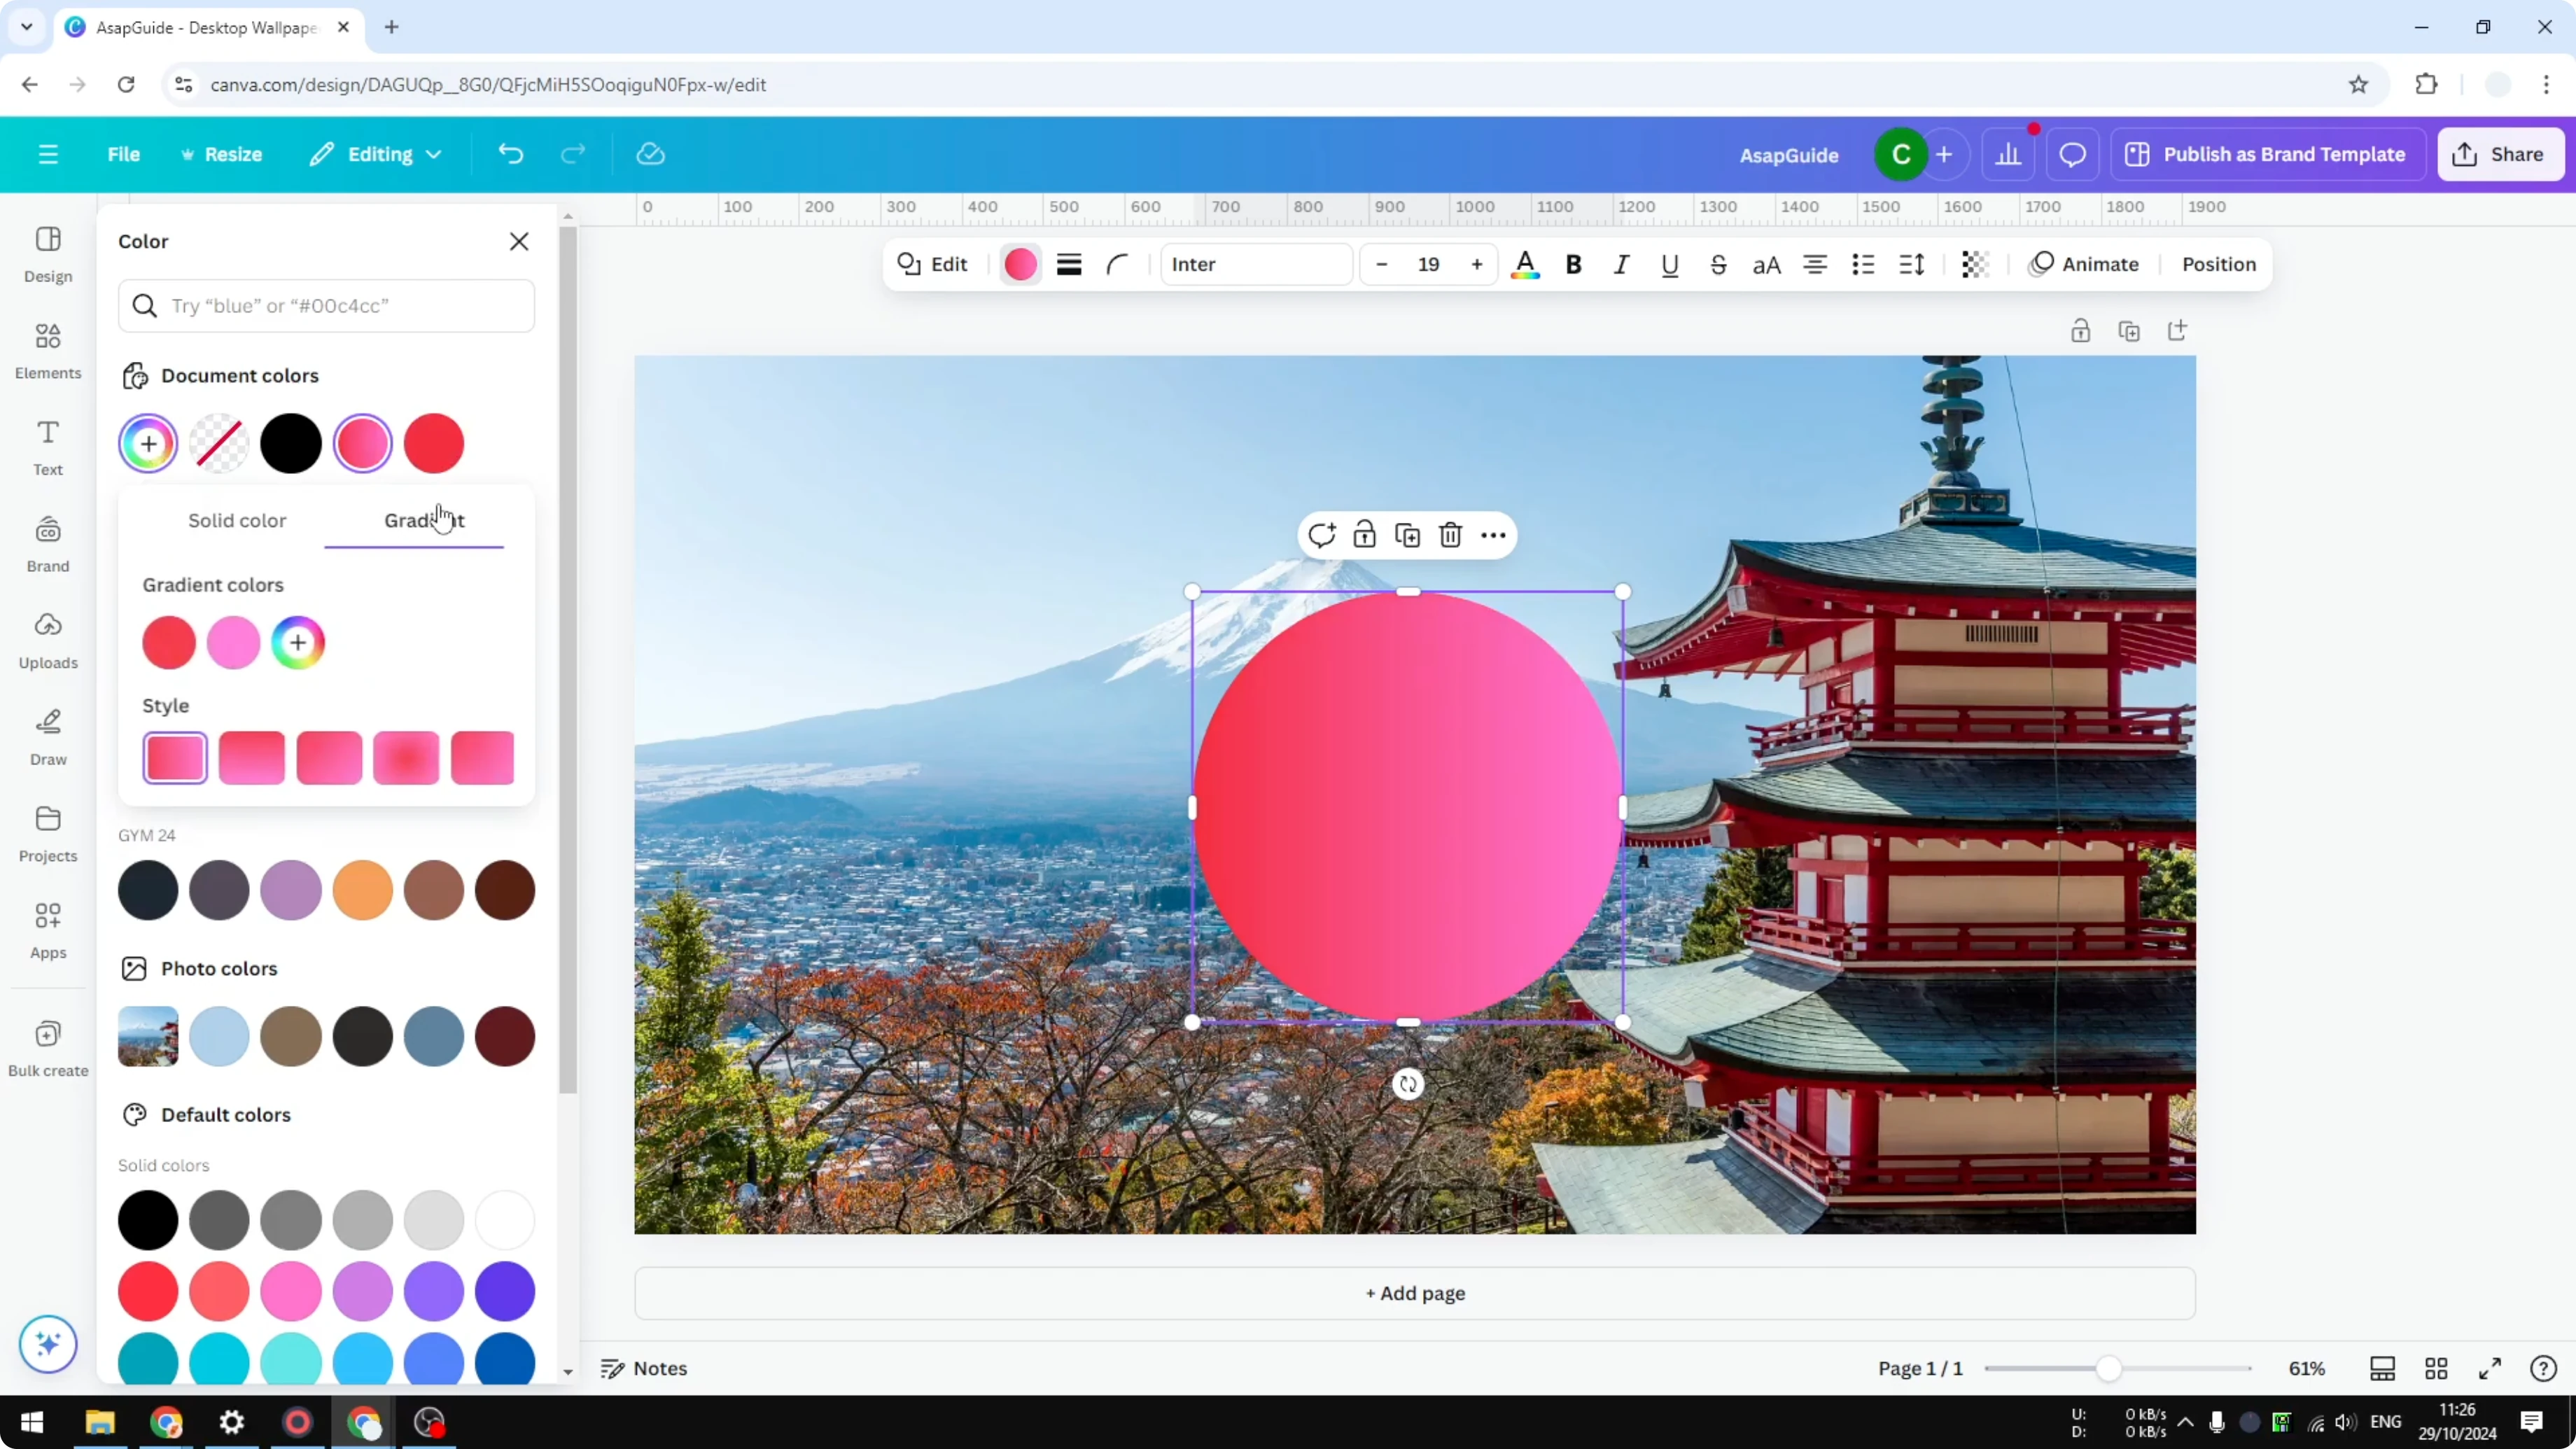The height and width of the screenshot is (1449, 2576).
Task: Apply bold formatting
Action: coord(1572,264)
